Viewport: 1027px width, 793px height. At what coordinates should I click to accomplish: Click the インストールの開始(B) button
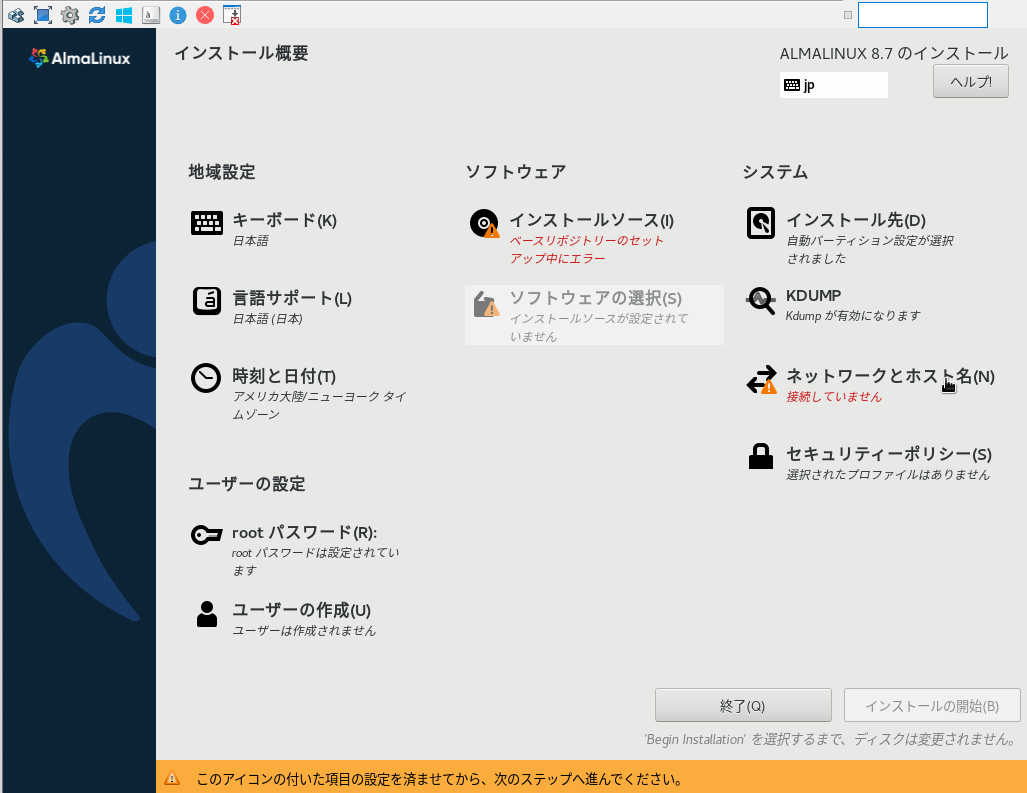pos(931,705)
